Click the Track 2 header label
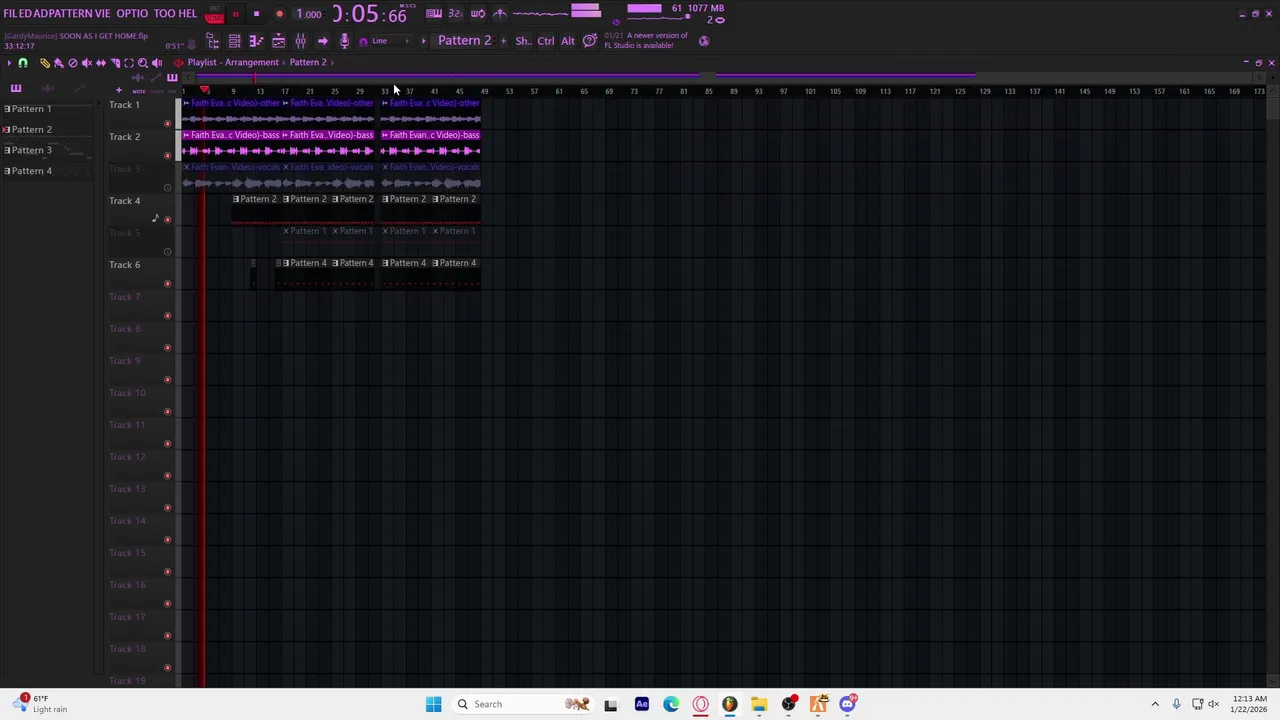This screenshot has width=1280, height=720. (125, 137)
